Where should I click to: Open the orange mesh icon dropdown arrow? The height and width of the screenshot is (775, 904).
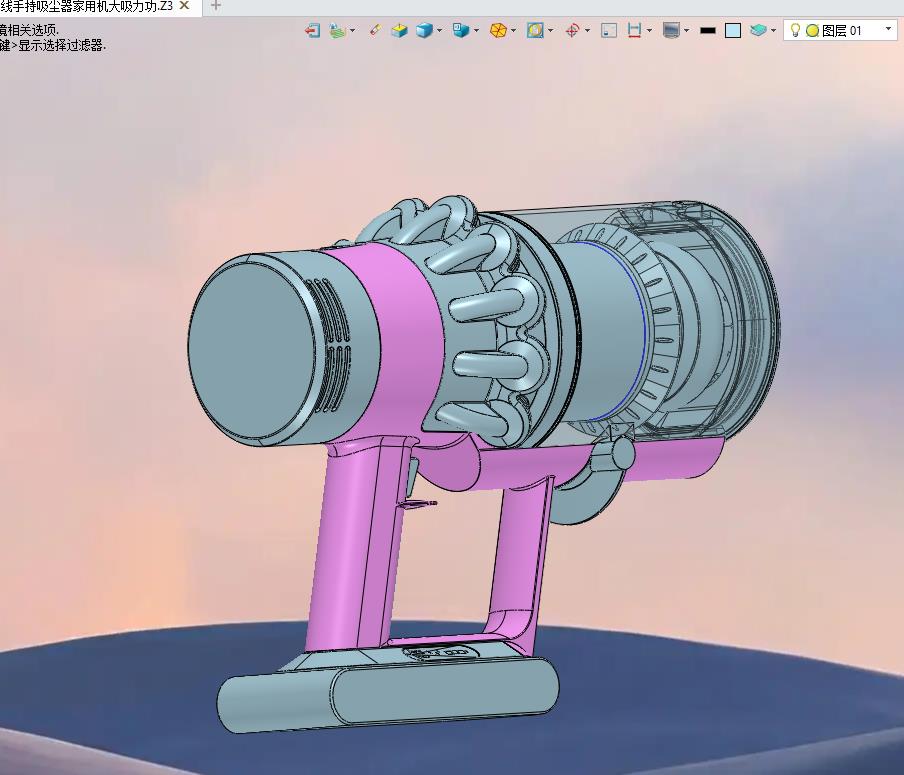pyautogui.click(x=513, y=31)
